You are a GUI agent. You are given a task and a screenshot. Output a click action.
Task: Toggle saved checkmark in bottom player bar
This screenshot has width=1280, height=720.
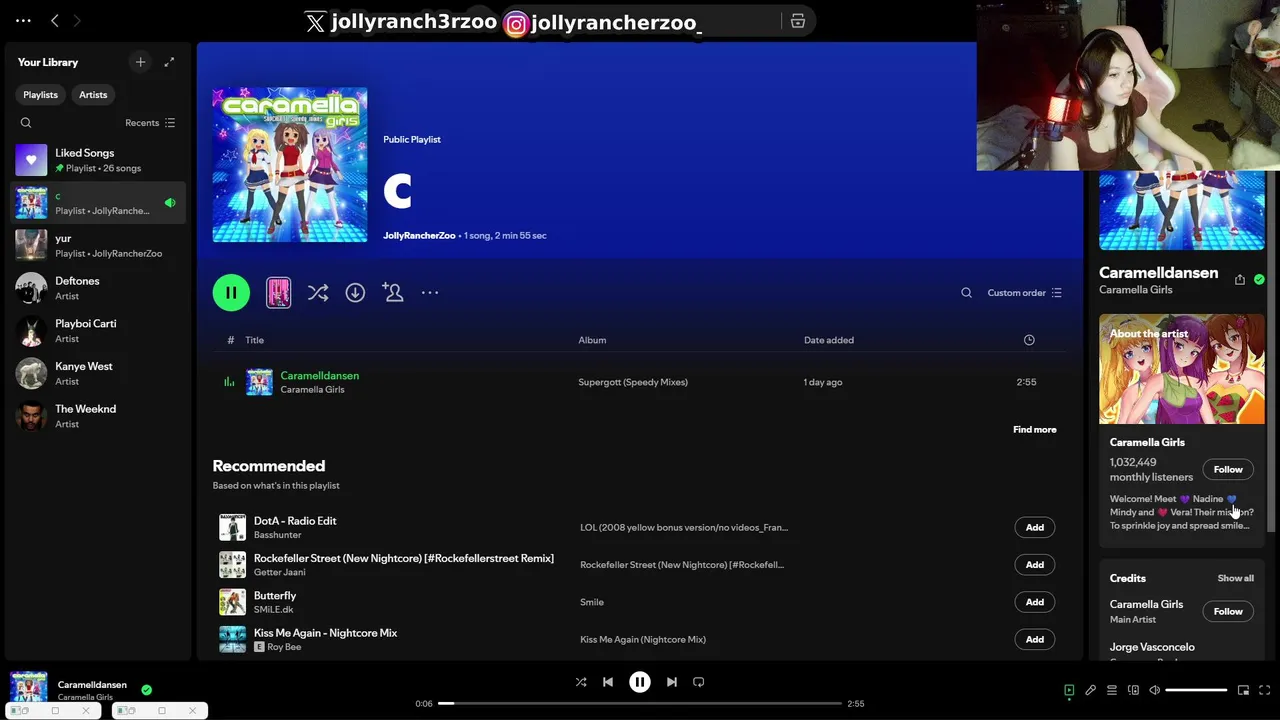(x=146, y=690)
